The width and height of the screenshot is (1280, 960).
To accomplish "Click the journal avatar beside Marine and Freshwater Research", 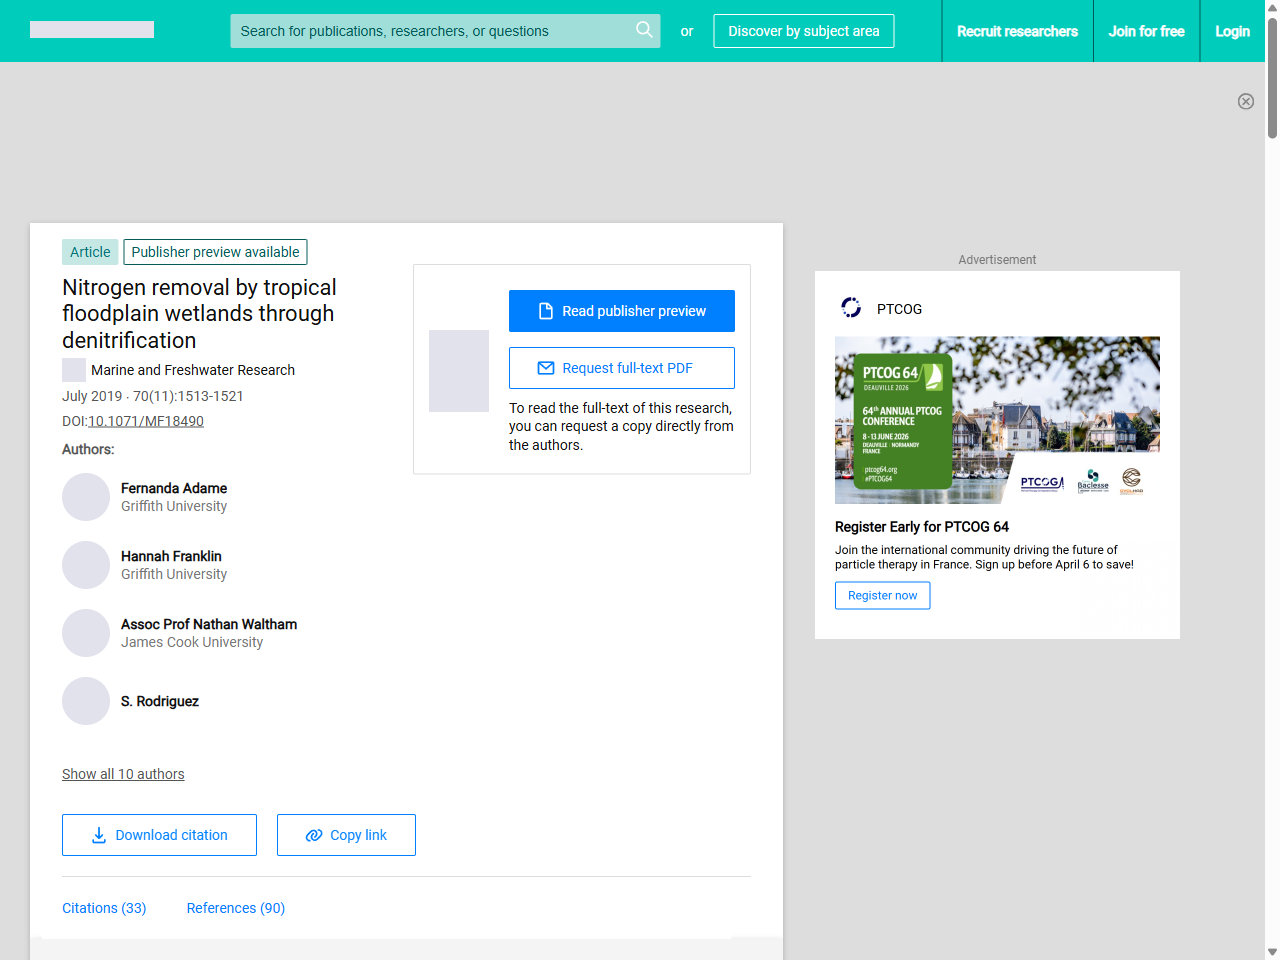I will pos(72,370).
